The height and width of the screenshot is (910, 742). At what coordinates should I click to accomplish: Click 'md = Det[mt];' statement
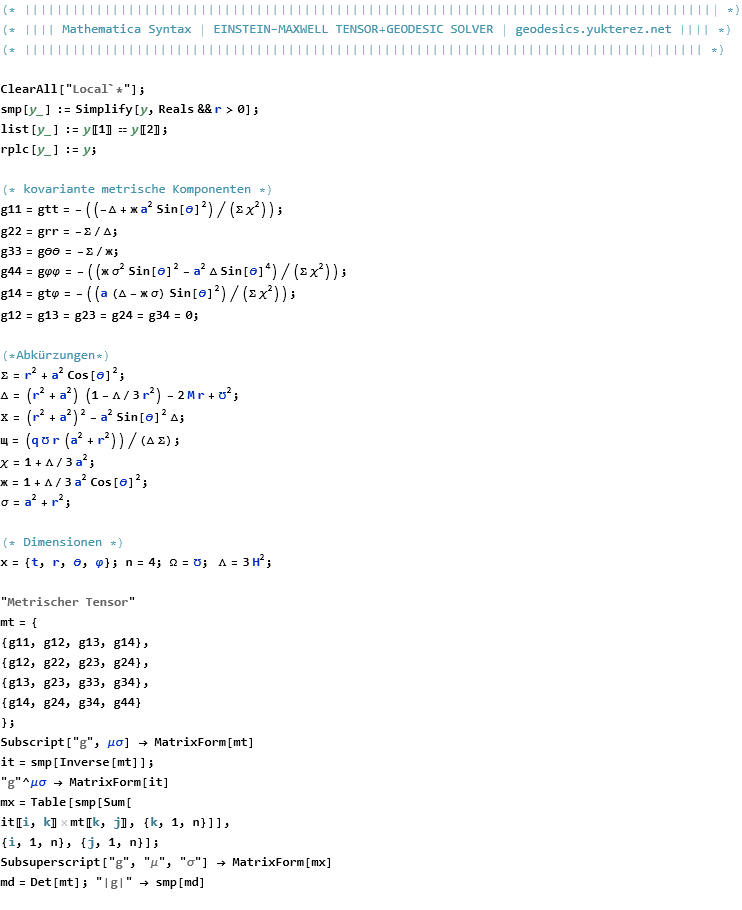pyautogui.click(x=44, y=882)
